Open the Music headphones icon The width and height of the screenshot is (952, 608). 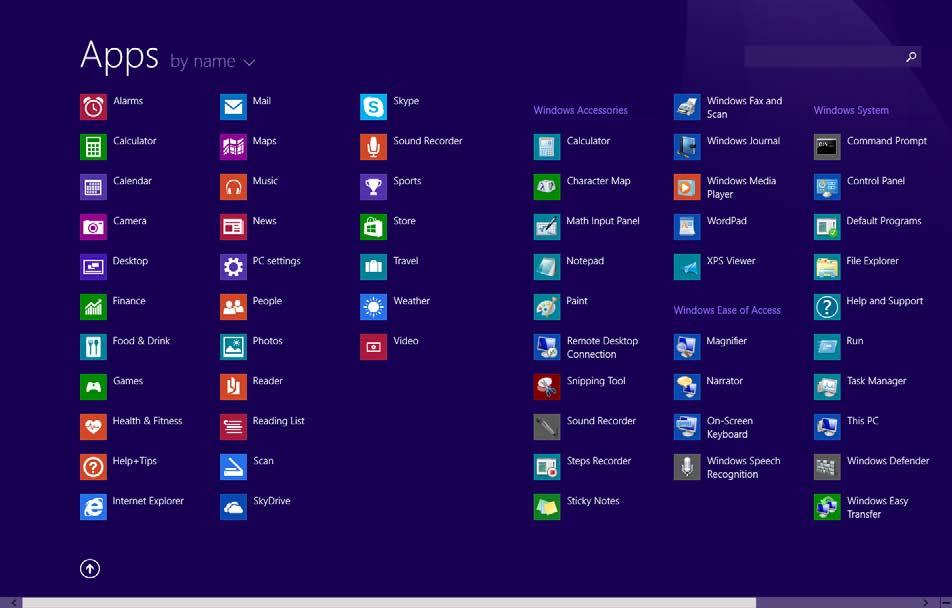click(x=233, y=187)
